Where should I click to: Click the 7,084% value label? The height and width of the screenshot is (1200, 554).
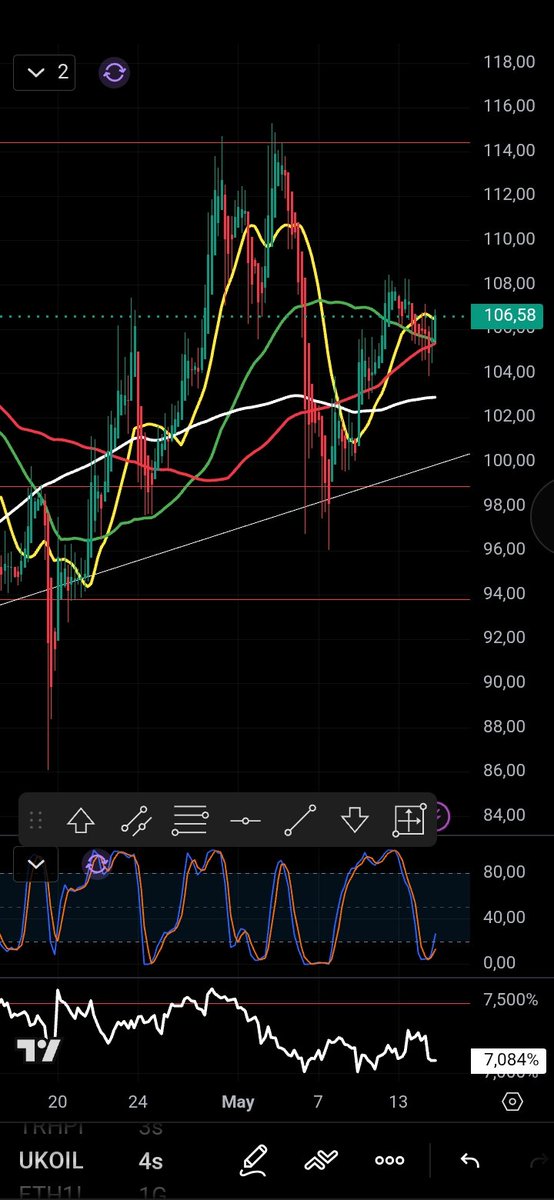tap(507, 1060)
